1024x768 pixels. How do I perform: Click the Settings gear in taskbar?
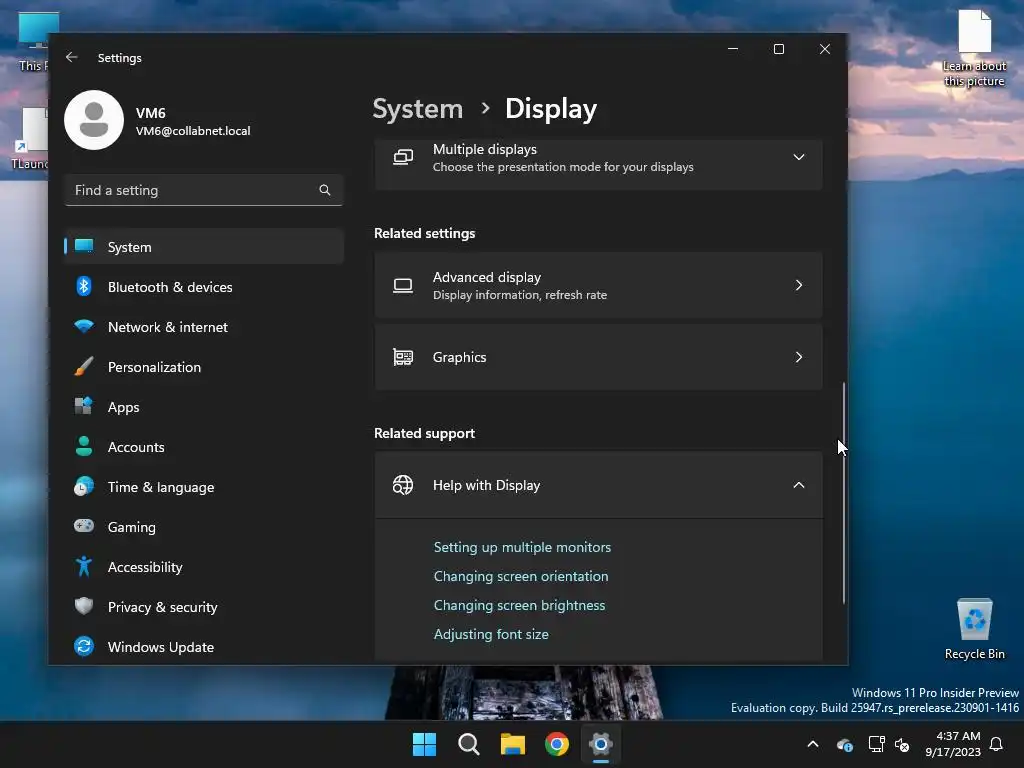click(601, 744)
